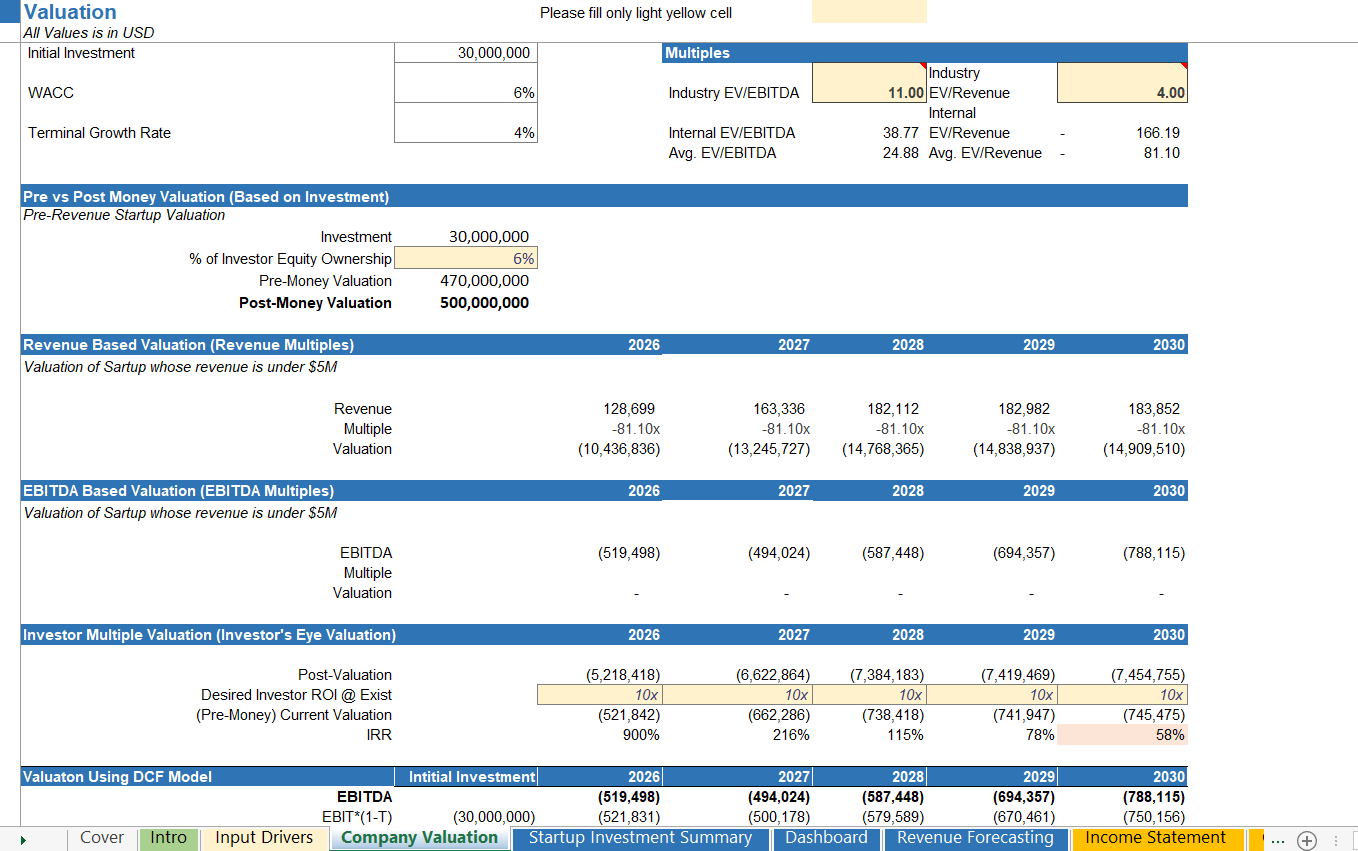Open the Startup Investment Summary sheet
This screenshot has height=851, width=1358.
(x=641, y=838)
